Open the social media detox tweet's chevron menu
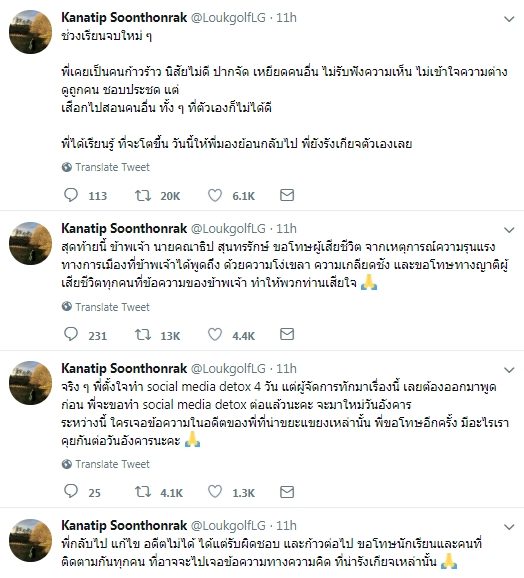 pyautogui.click(x=509, y=370)
